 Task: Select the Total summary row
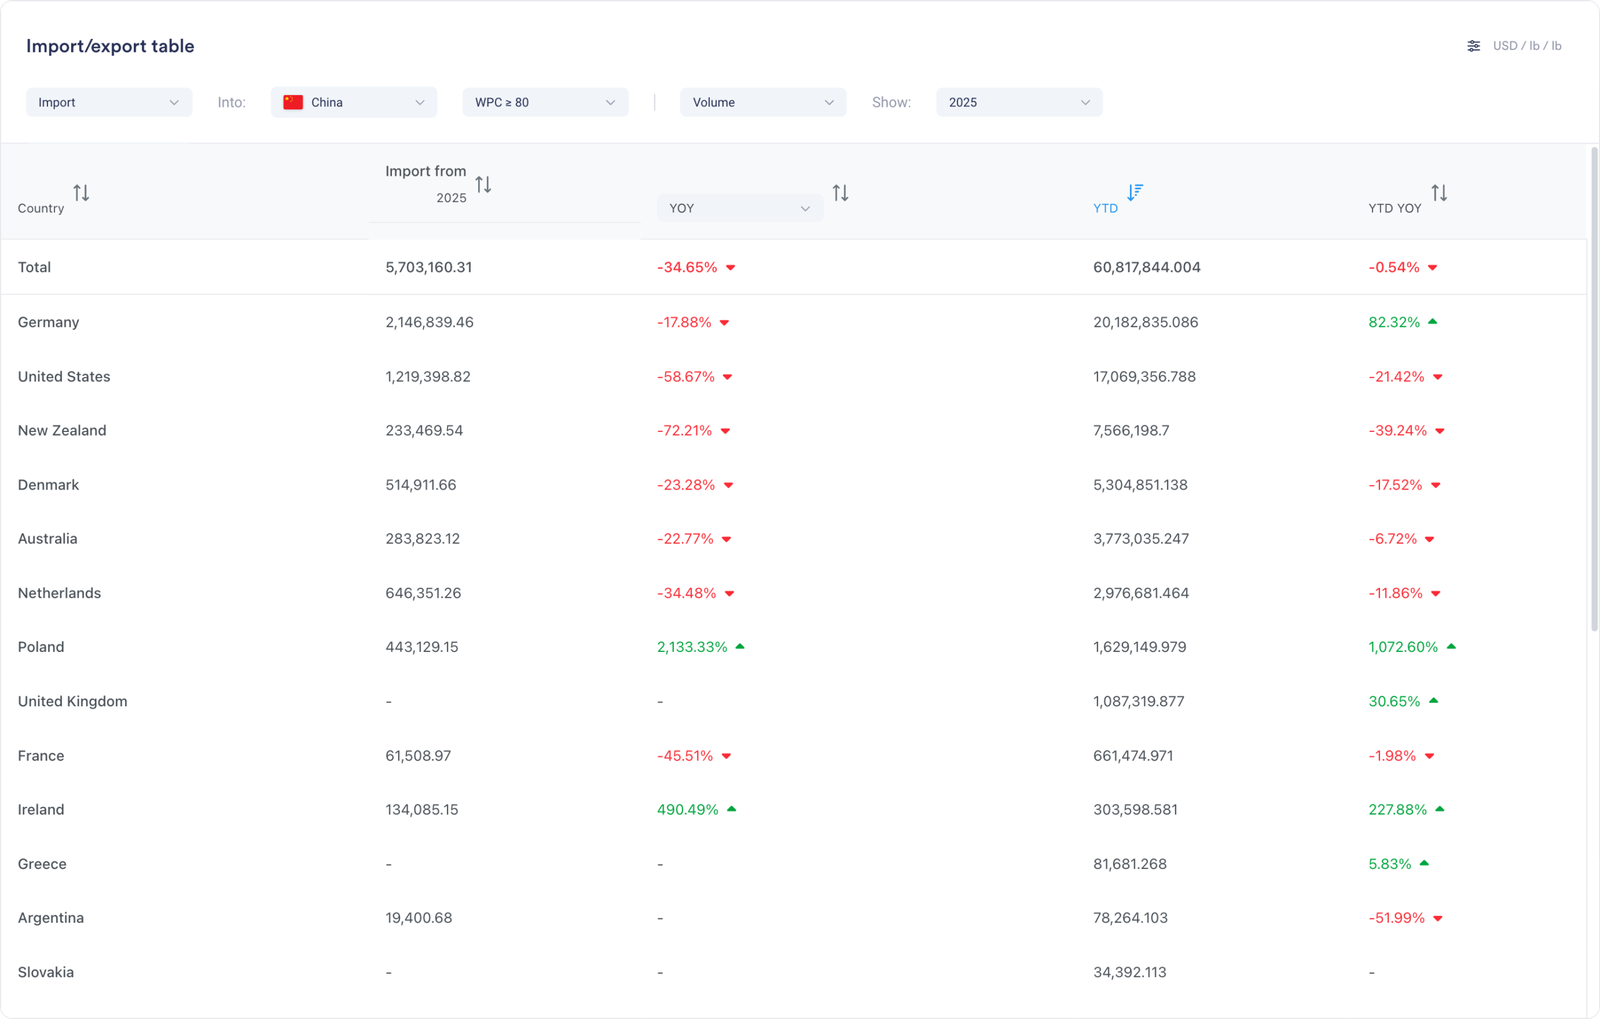click(34, 267)
